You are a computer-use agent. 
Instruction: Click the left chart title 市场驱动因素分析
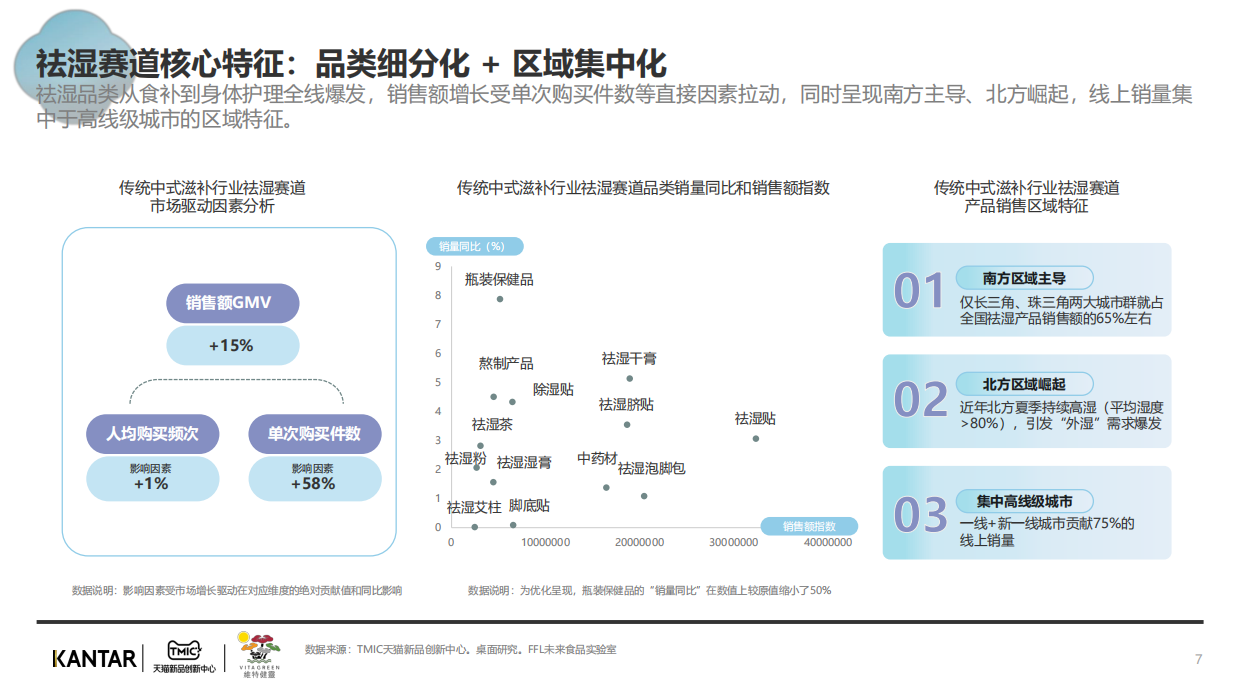point(212,206)
